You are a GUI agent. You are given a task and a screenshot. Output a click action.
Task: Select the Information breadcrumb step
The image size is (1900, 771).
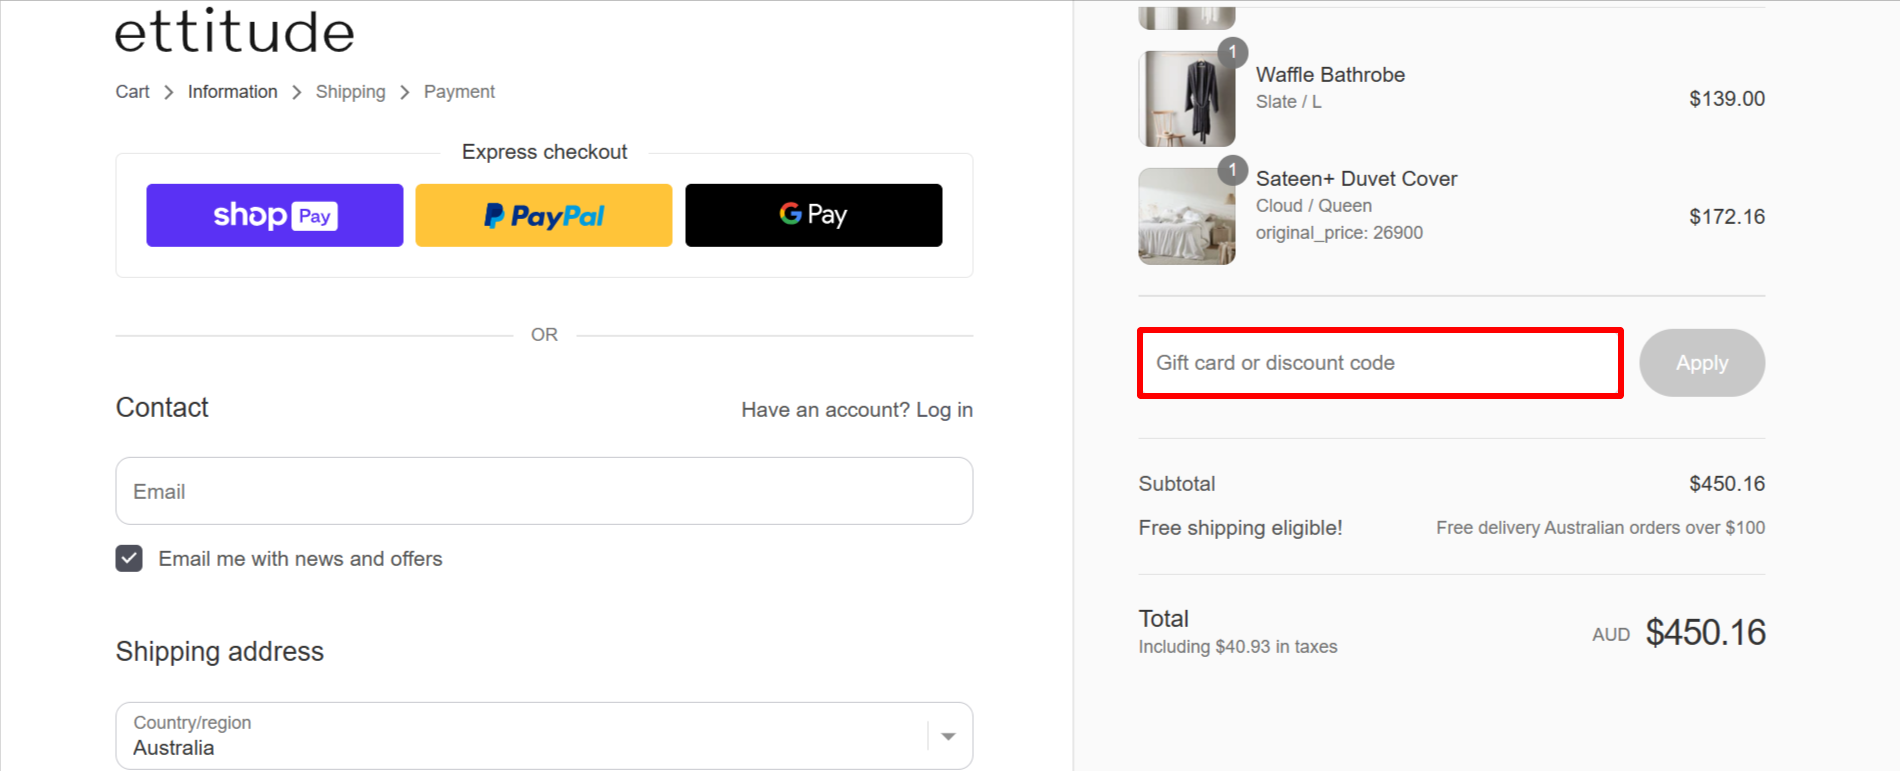coord(233,92)
